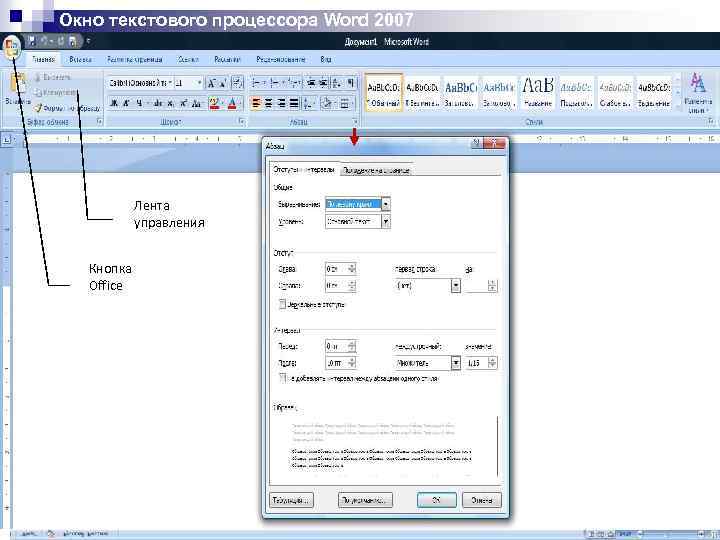The height and width of the screenshot is (540, 720).
Task: Open Font group dialog launcher
Action: click(242, 121)
